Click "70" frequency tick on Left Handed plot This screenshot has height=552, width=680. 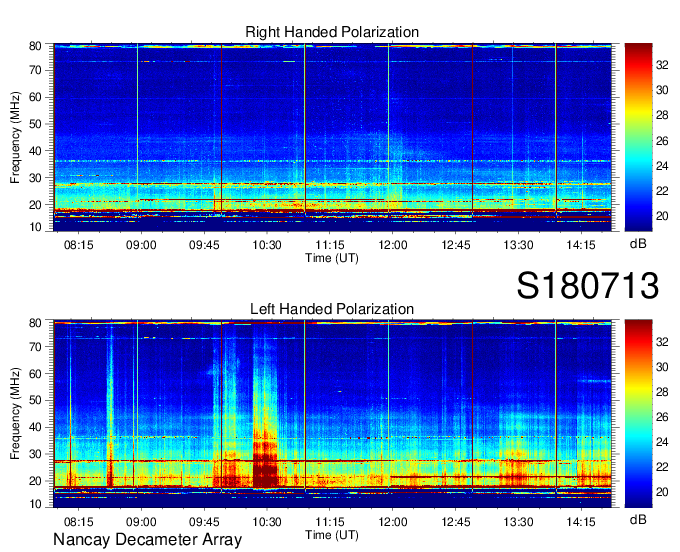pos(35,347)
